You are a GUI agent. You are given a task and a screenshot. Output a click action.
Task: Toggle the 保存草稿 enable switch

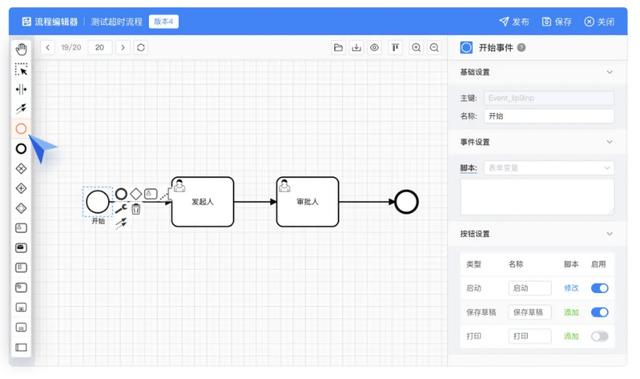pos(600,312)
